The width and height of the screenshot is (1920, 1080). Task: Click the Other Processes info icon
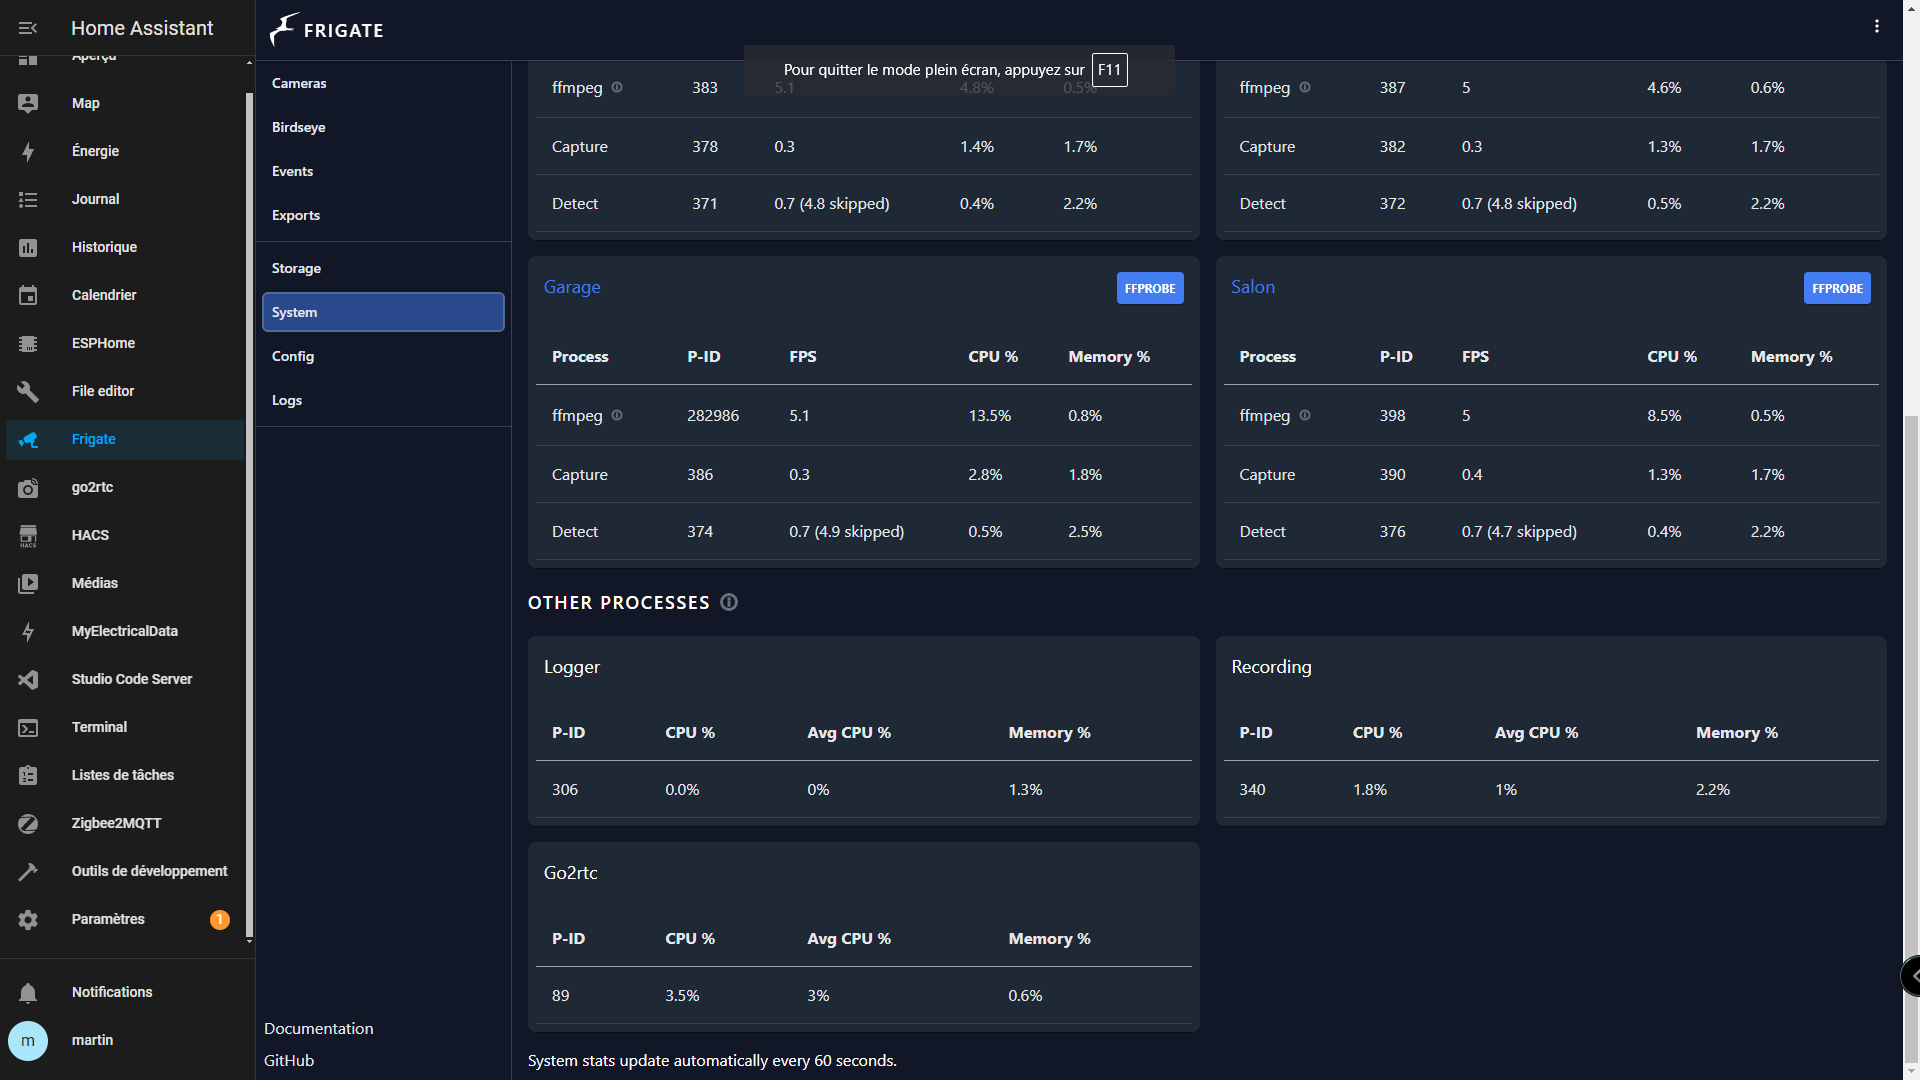point(729,602)
